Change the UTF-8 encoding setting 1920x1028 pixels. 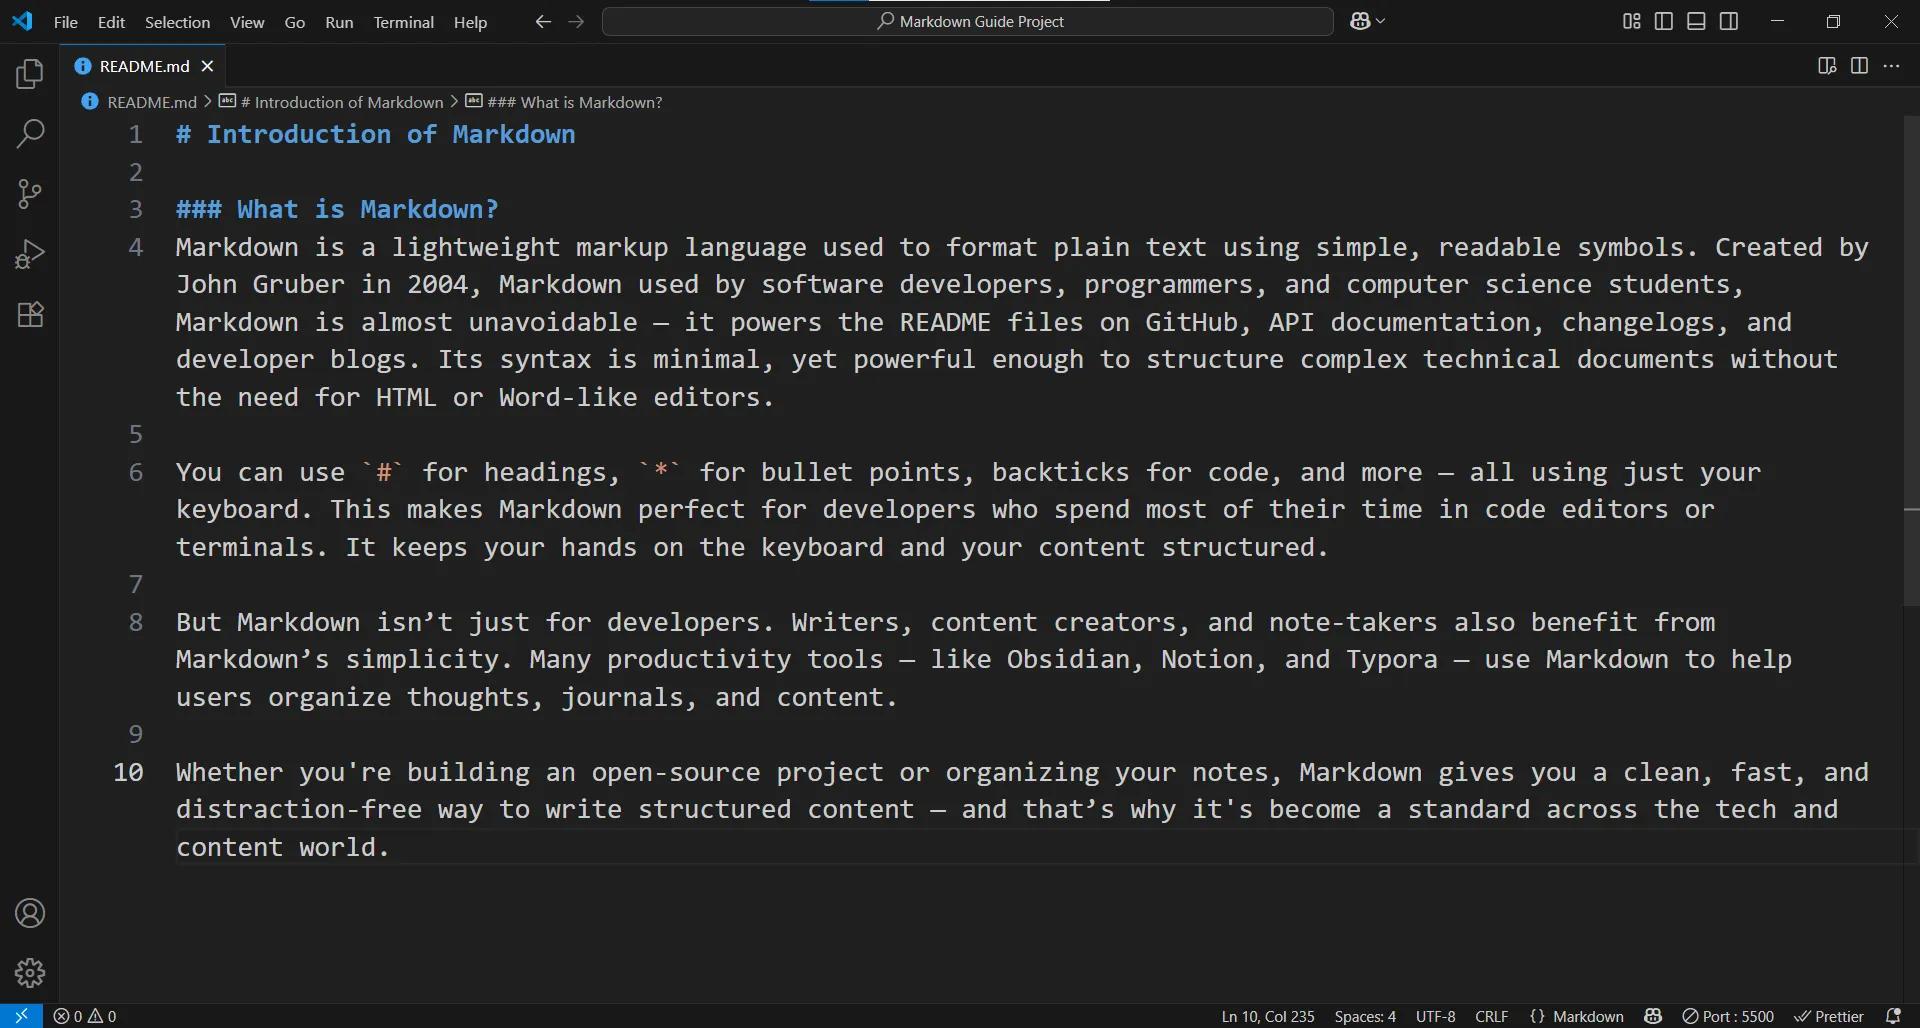(1435, 1016)
